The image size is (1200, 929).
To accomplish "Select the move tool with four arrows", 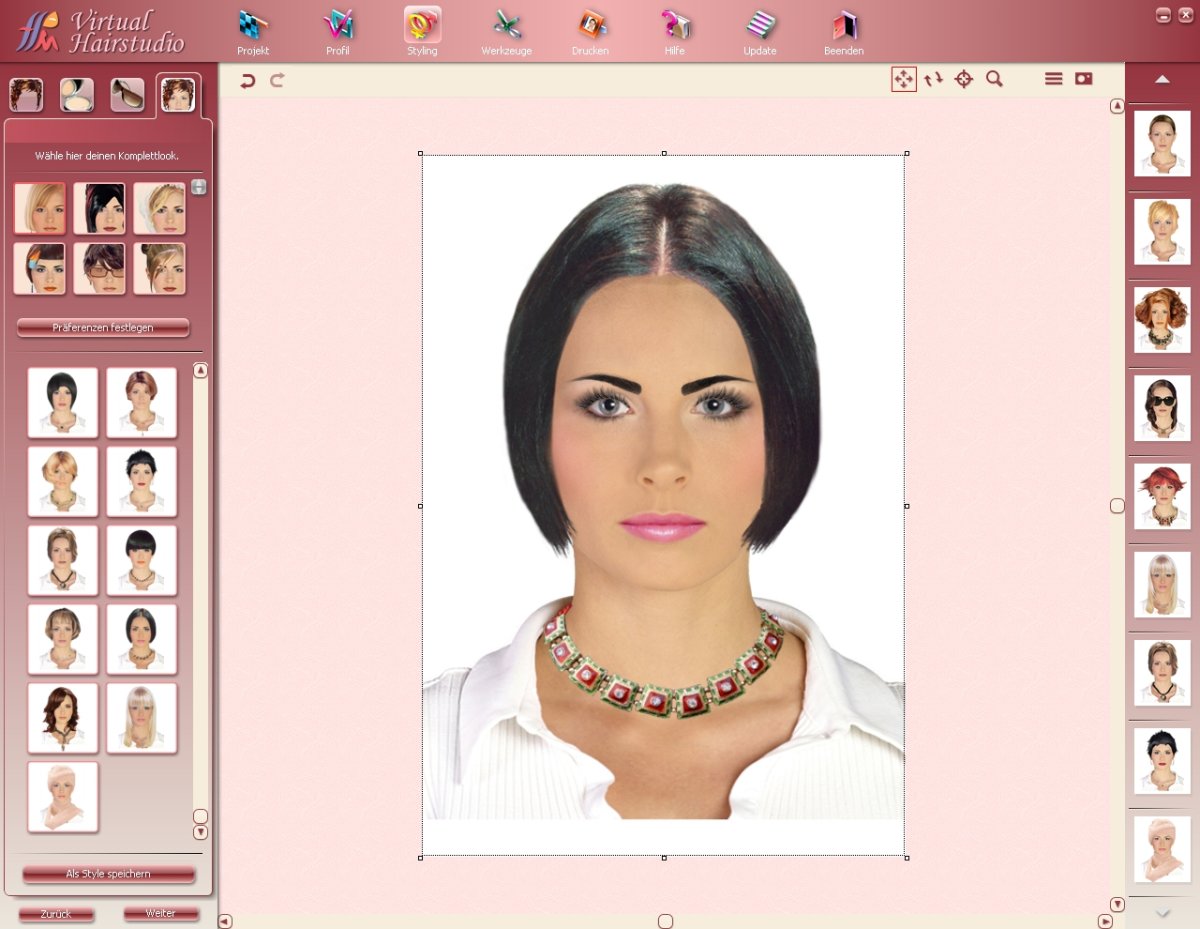I will pos(903,79).
